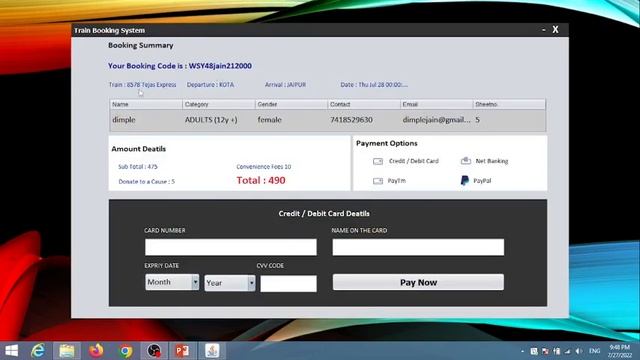Click the 'Convenience Fees 10' text
640x360 pixels.
point(264,167)
